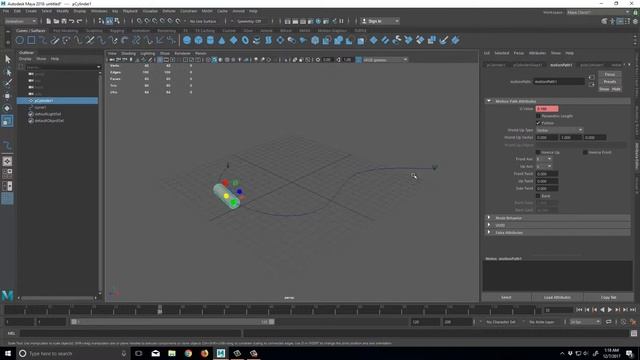The width and height of the screenshot is (640, 360).
Task: Uncheck the Follow checkbox
Action: pyautogui.click(x=538, y=123)
